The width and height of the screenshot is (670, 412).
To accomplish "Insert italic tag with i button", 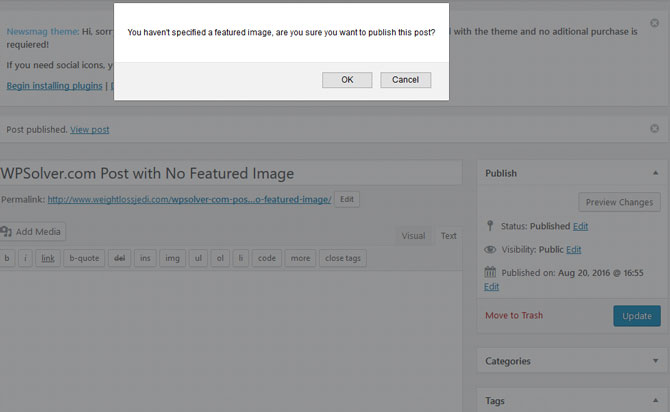I will pos(25,258).
